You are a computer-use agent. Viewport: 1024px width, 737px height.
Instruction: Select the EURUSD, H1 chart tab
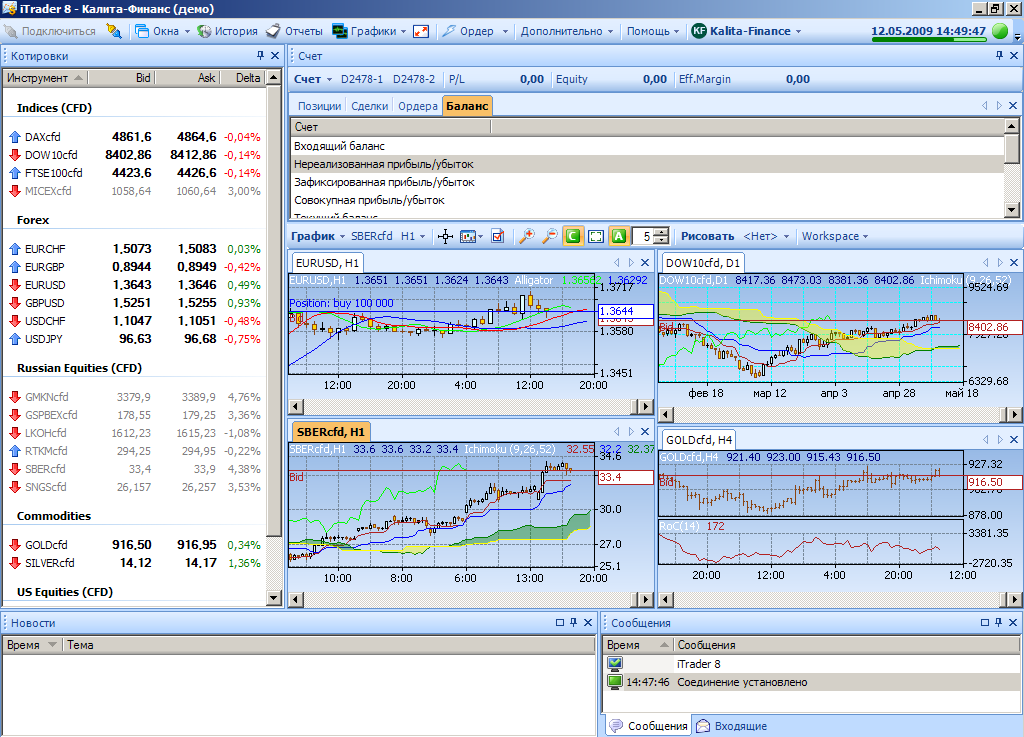(x=327, y=263)
